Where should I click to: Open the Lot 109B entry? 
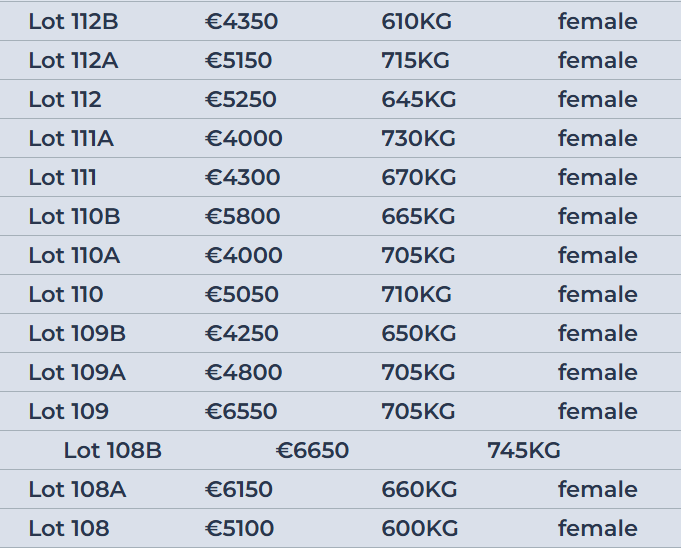tap(77, 333)
